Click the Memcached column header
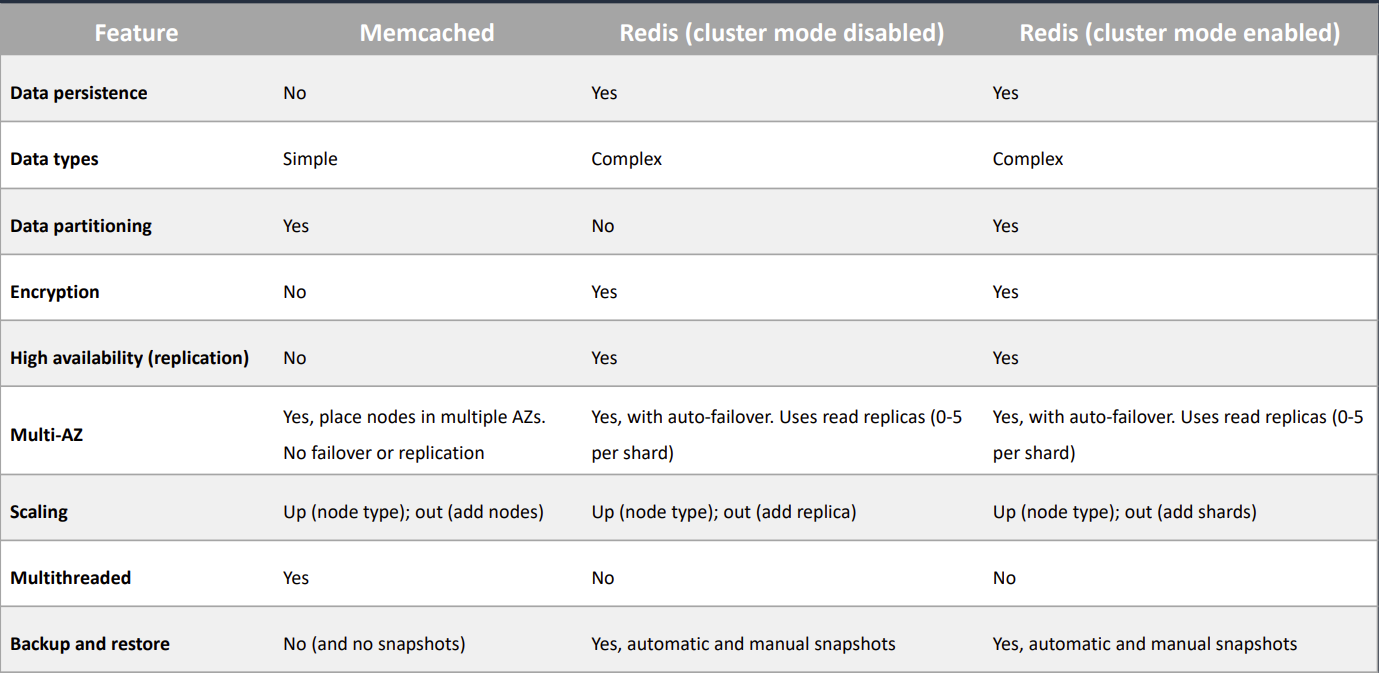Screen dimensions: 1379x673 427,33
